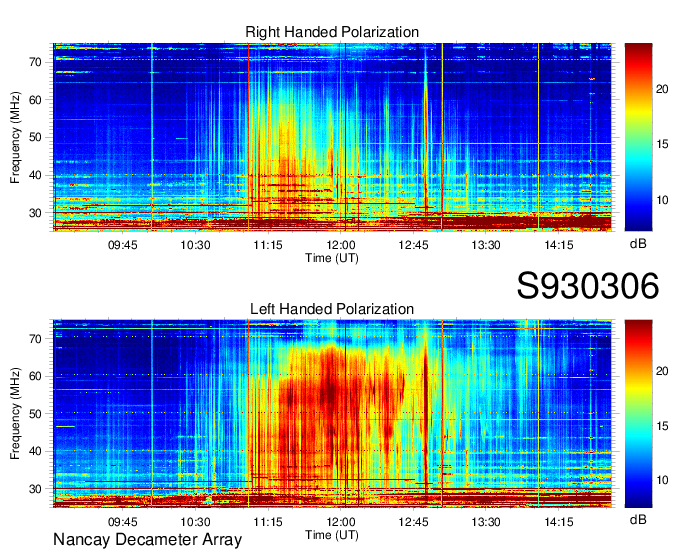This screenshot has height=552, width=680.
Task: Click the 15 dB mark on Left Handed colorbar
Action: (x=662, y=426)
